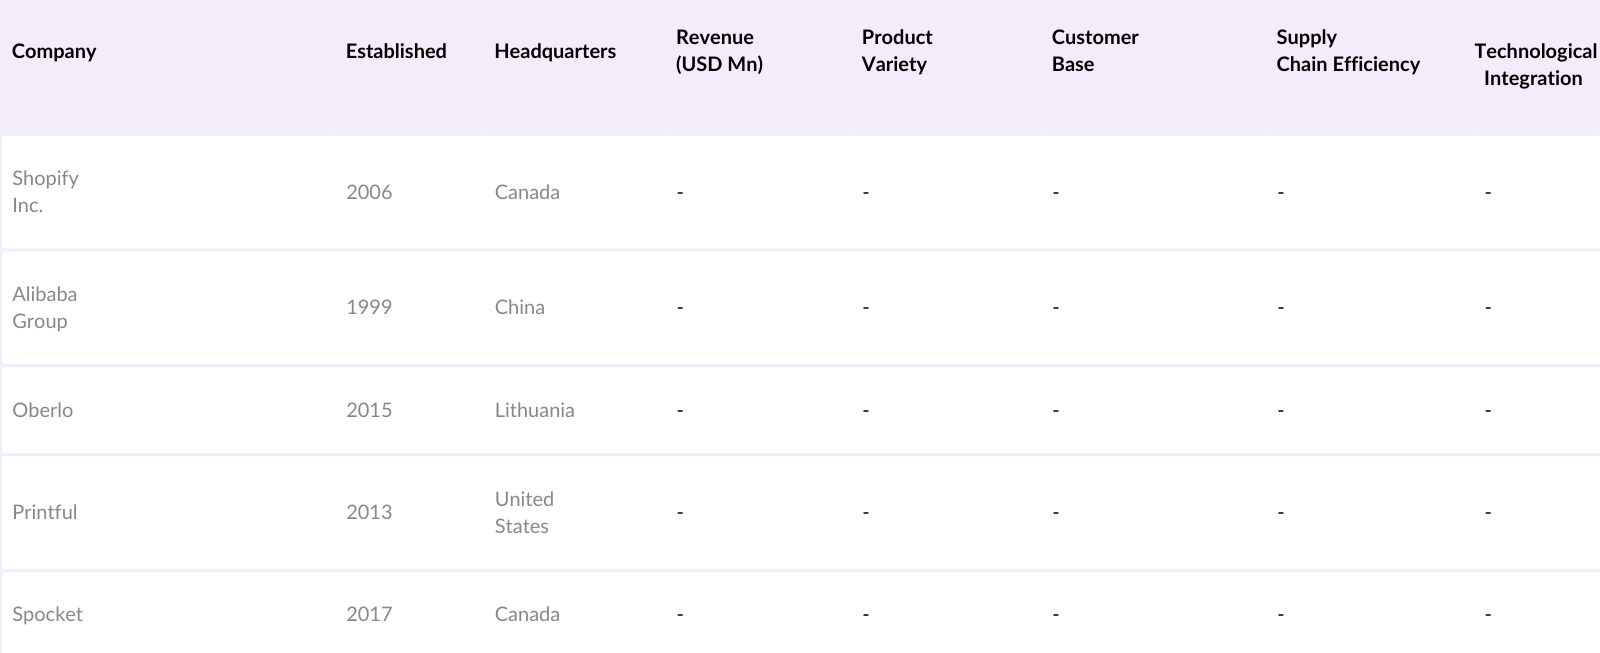Select the Spocket company name
This screenshot has width=1600, height=653.
click(47, 614)
